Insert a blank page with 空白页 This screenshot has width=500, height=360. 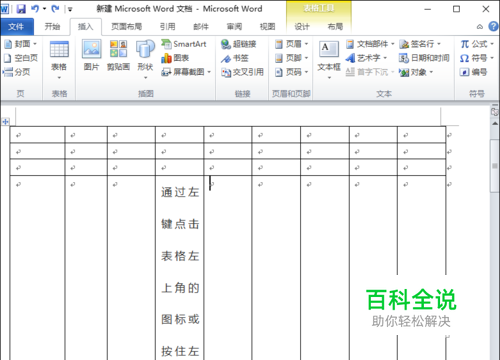pos(21,58)
